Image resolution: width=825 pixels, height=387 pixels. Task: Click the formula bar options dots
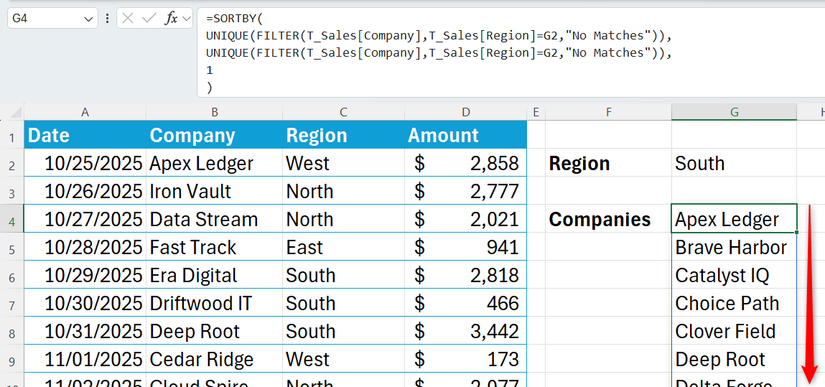pos(107,18)
